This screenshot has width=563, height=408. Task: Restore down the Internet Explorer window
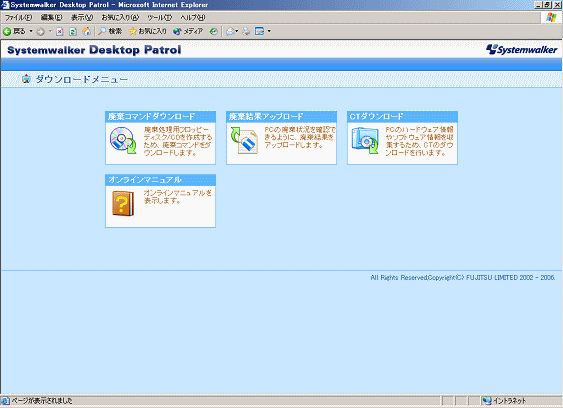547,5
